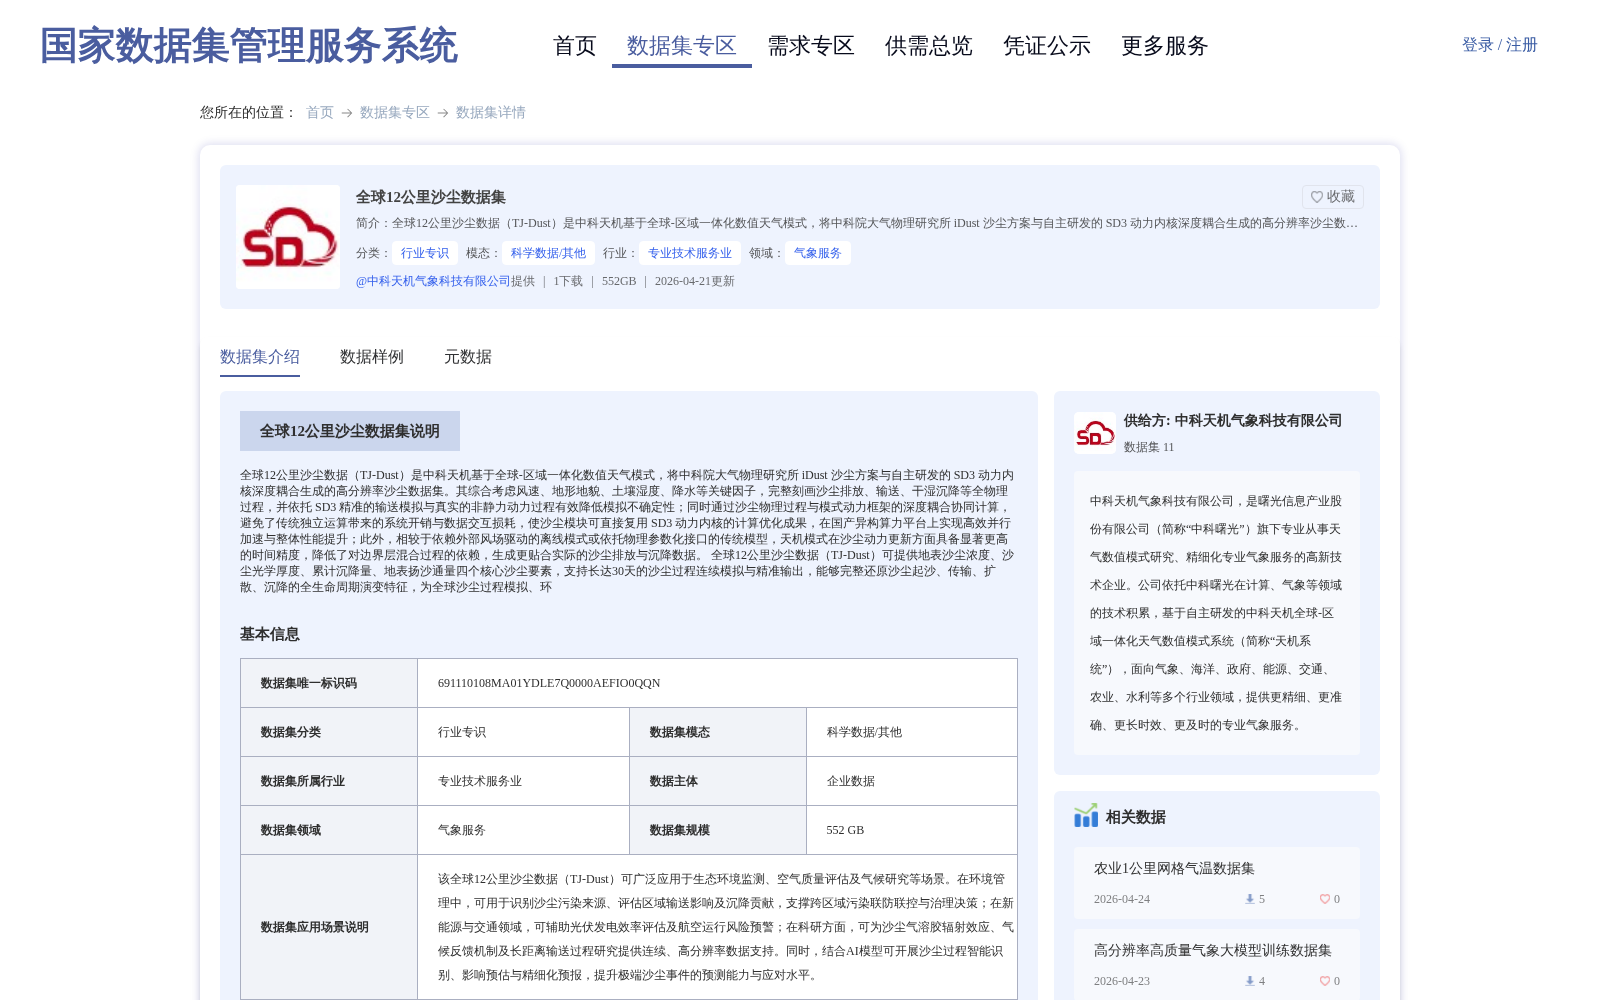Click heart icon on 高分辨率高质量气象大模型训练数据集 card
Viewport: 1600px width, 1000px height.
(x=1324, y=981)
